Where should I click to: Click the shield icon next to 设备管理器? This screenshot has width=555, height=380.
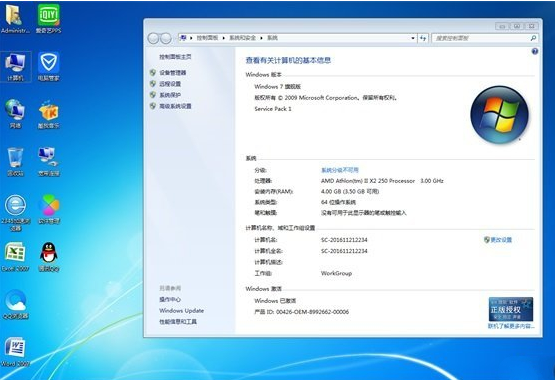[x=153, y=73]
